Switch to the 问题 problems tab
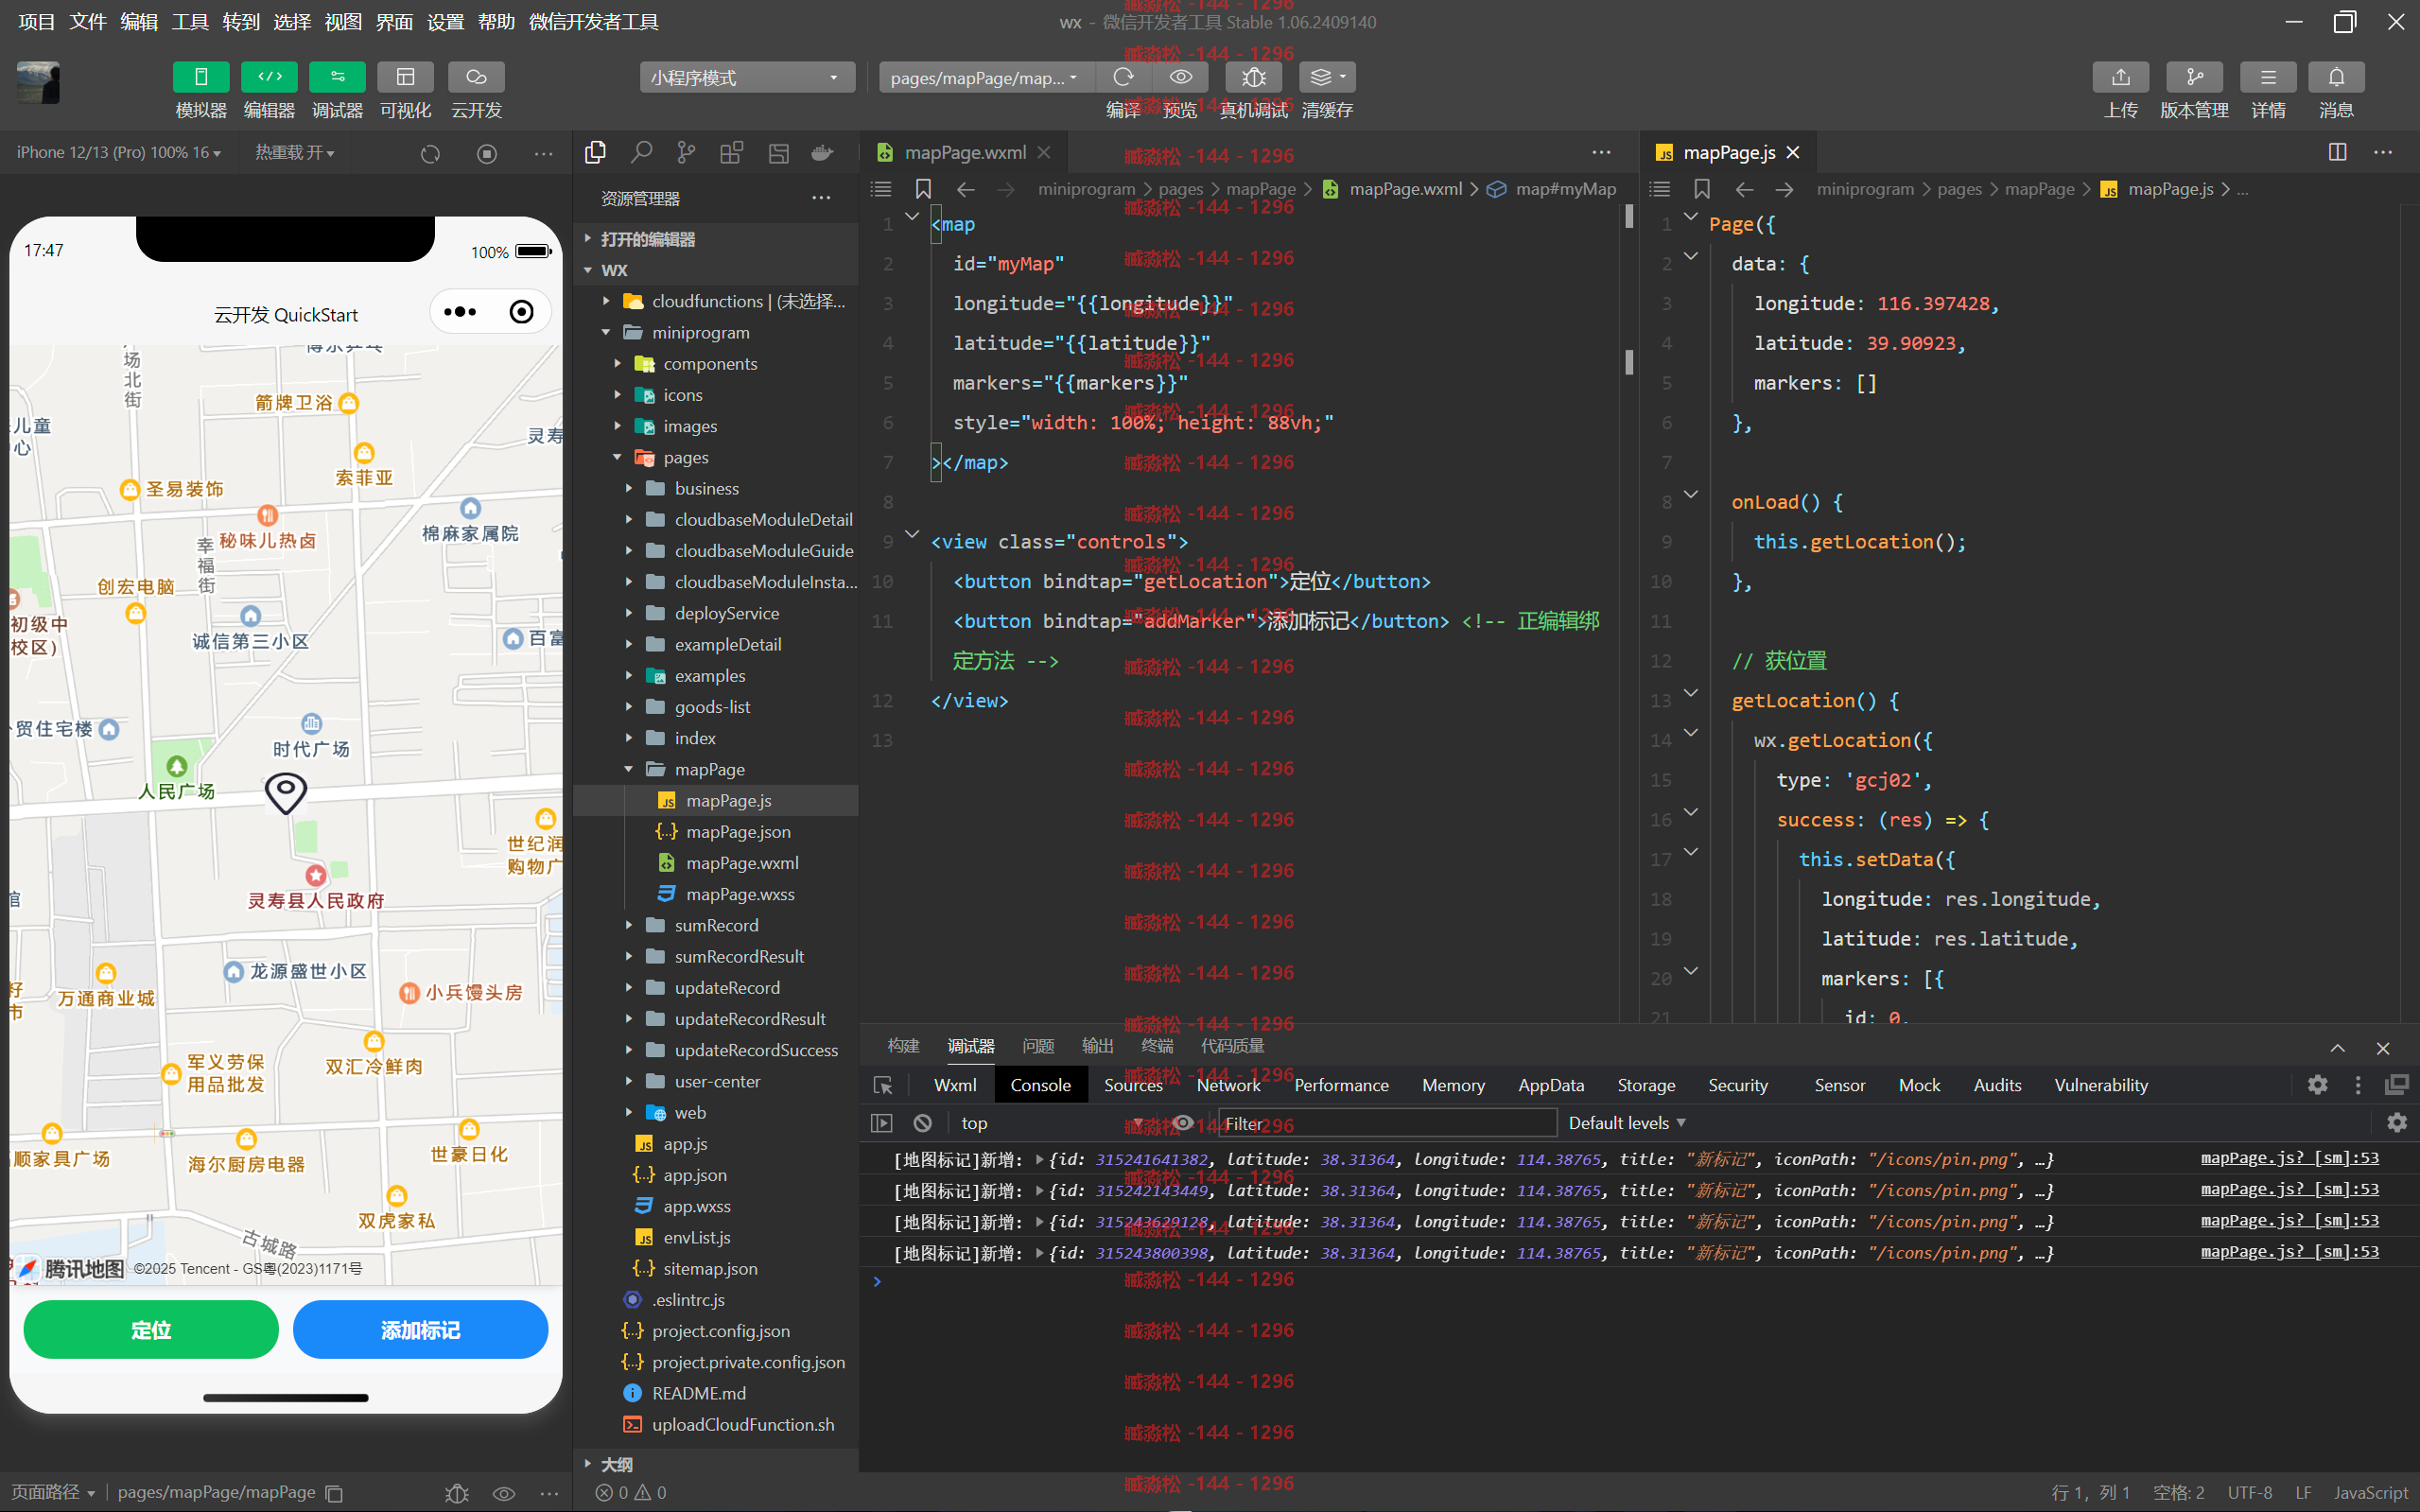Image resolution: width=2420 pixels, height=1512 pixels. point(1038,1046)
